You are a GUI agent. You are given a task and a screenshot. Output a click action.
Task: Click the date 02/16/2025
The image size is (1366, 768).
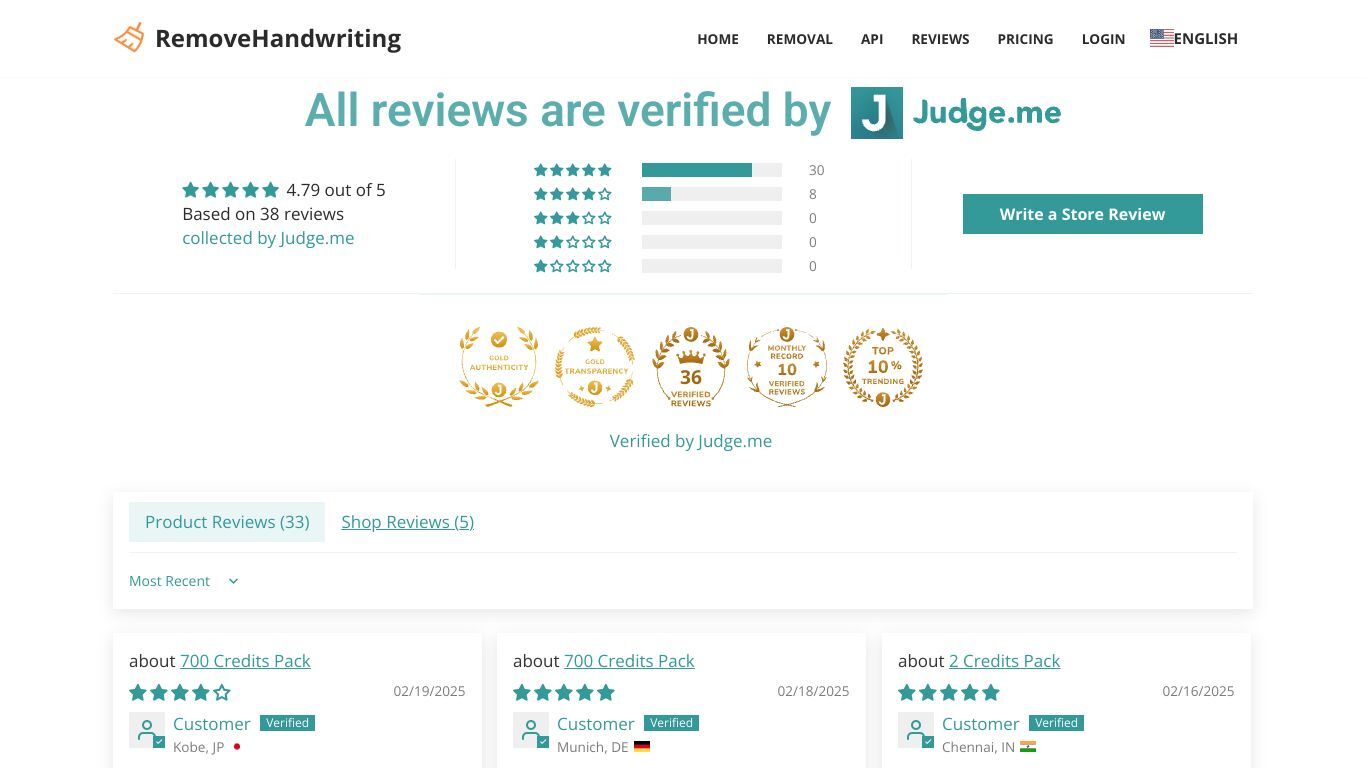click(x=1198, y=691)
